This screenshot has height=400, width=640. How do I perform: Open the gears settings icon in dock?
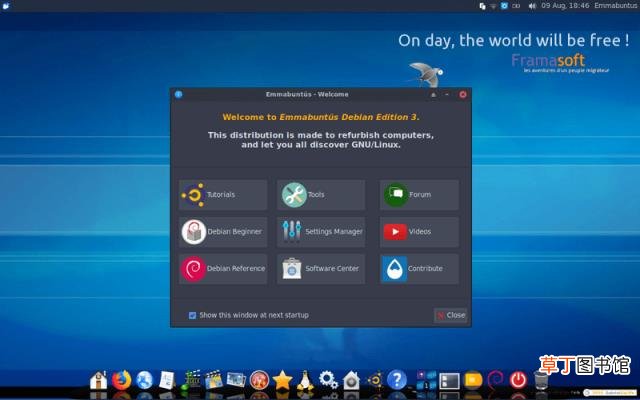point(328,380)
